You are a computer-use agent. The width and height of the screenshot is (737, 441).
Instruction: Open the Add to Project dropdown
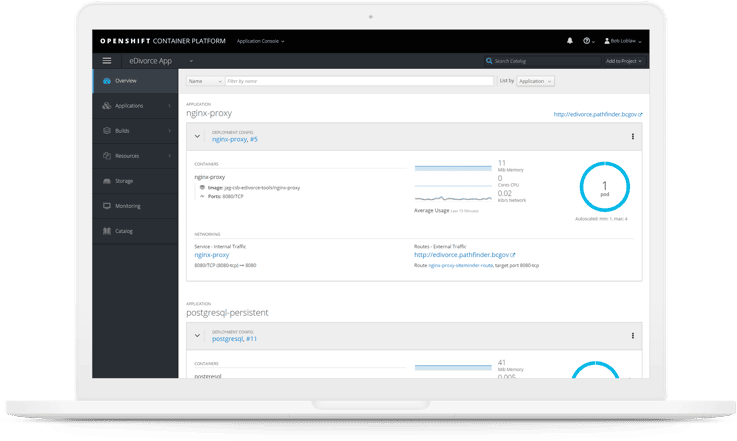click(624, 61)
